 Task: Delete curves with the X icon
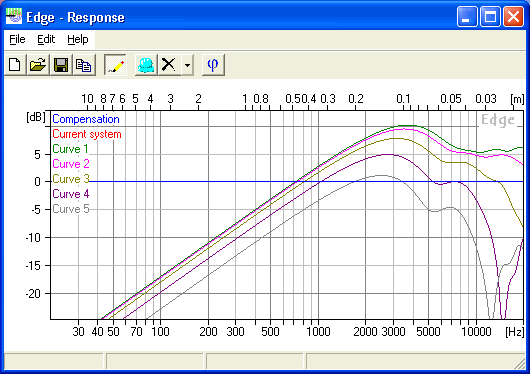169,65
